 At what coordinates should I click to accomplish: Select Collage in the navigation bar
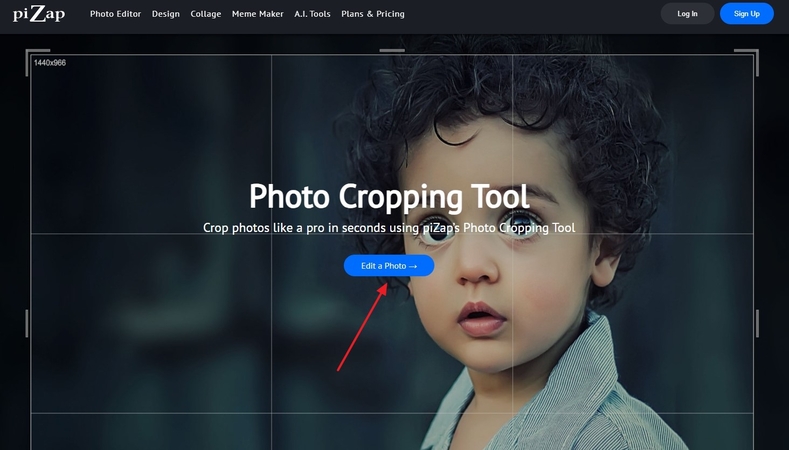tap(205, 14)
